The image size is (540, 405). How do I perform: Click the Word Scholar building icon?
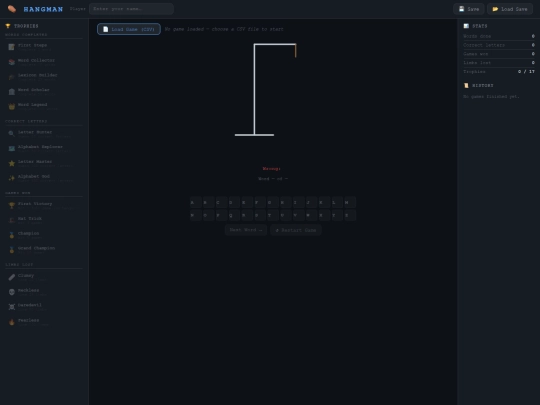point(12,92)
